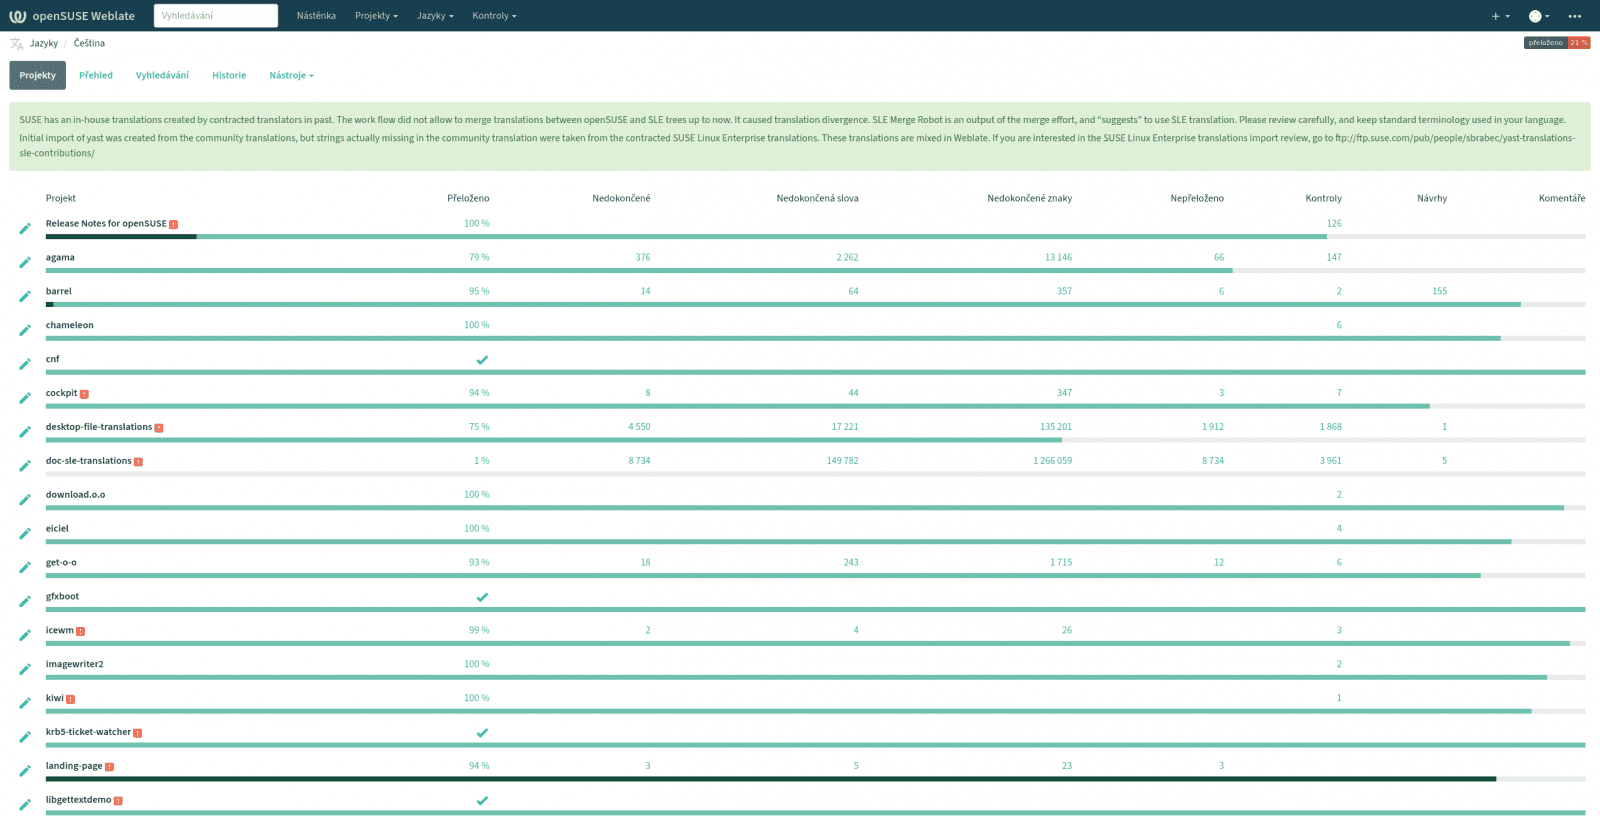The width and height of the screenshot is (1600, 816).
Task: Click the alert badge next to cockpit
Action: click(x=84, y=394)
